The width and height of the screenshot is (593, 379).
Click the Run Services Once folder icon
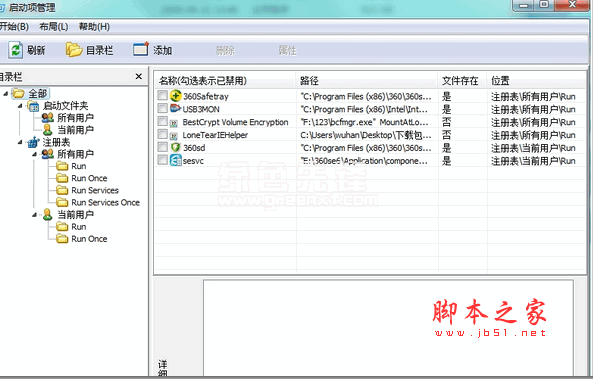click(62, 202)
